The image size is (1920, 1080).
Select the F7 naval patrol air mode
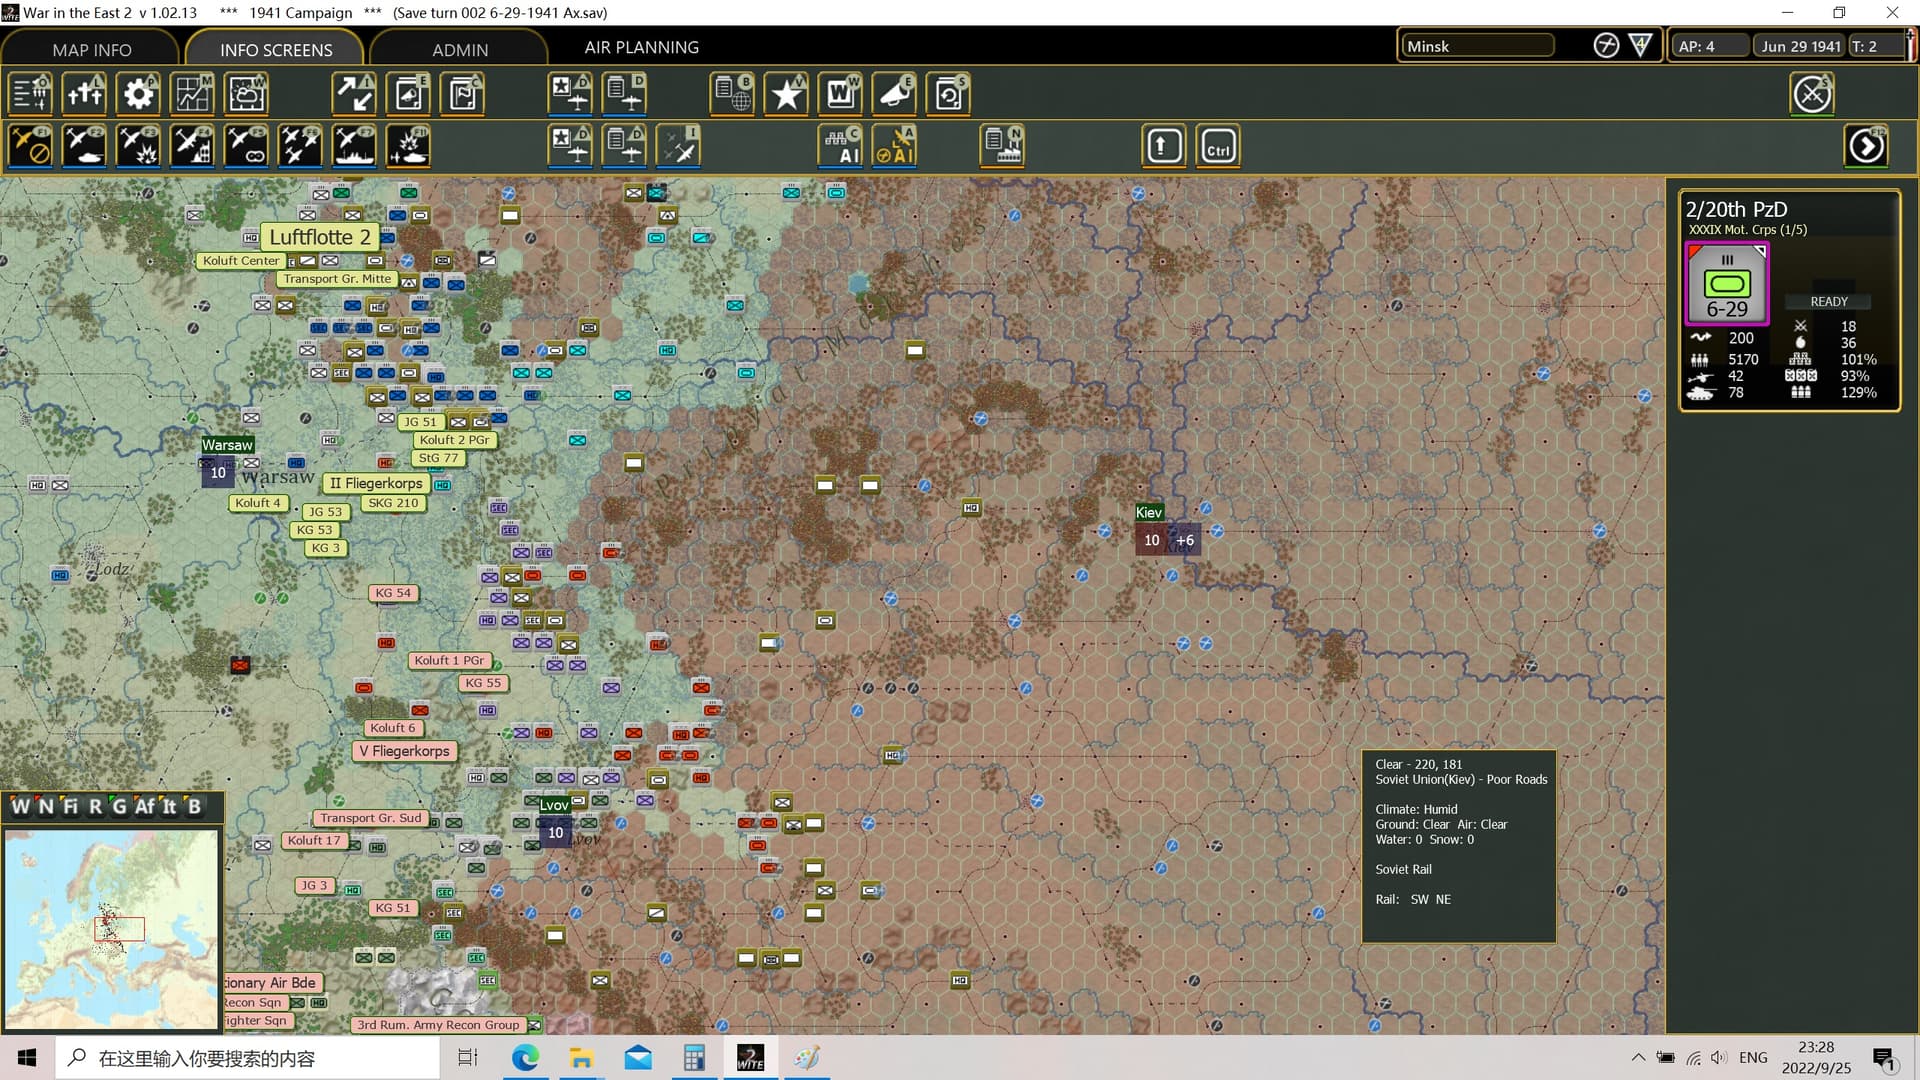[355, 146]
